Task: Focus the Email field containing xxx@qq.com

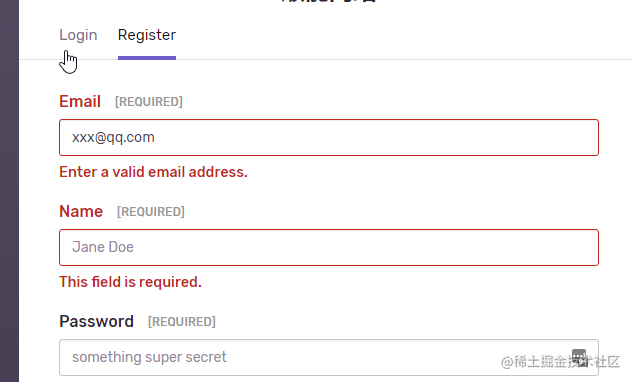Action: (x=329, y=137)
